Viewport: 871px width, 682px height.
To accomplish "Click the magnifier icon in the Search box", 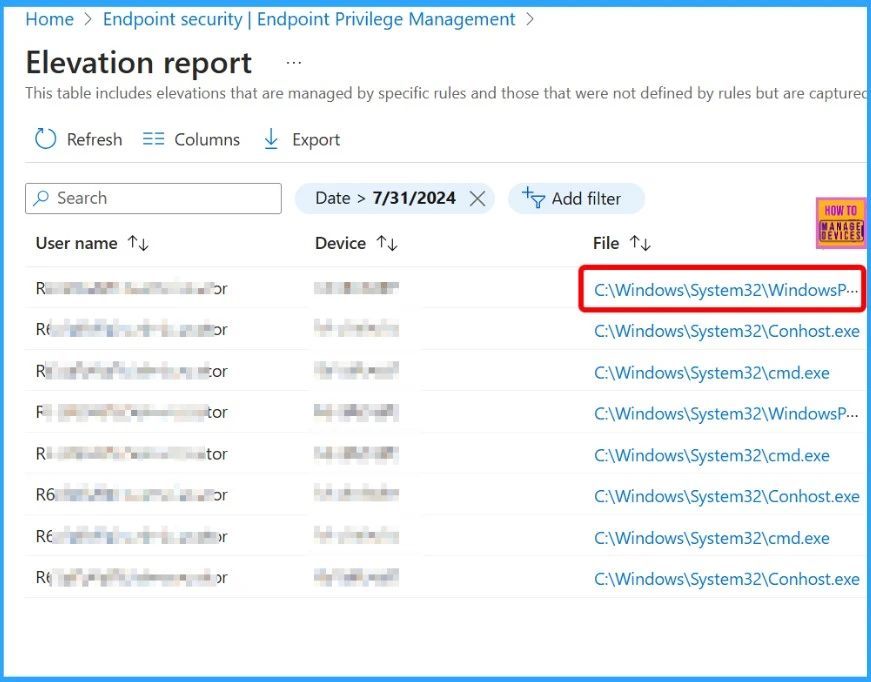I will [x=41, y=198].
